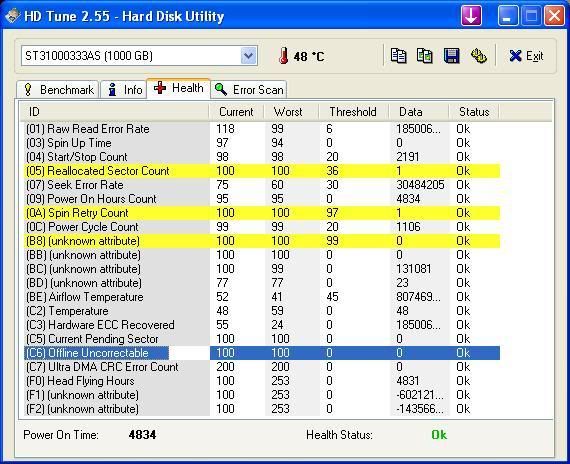Click the Worst column header

(x=291, y=112)
